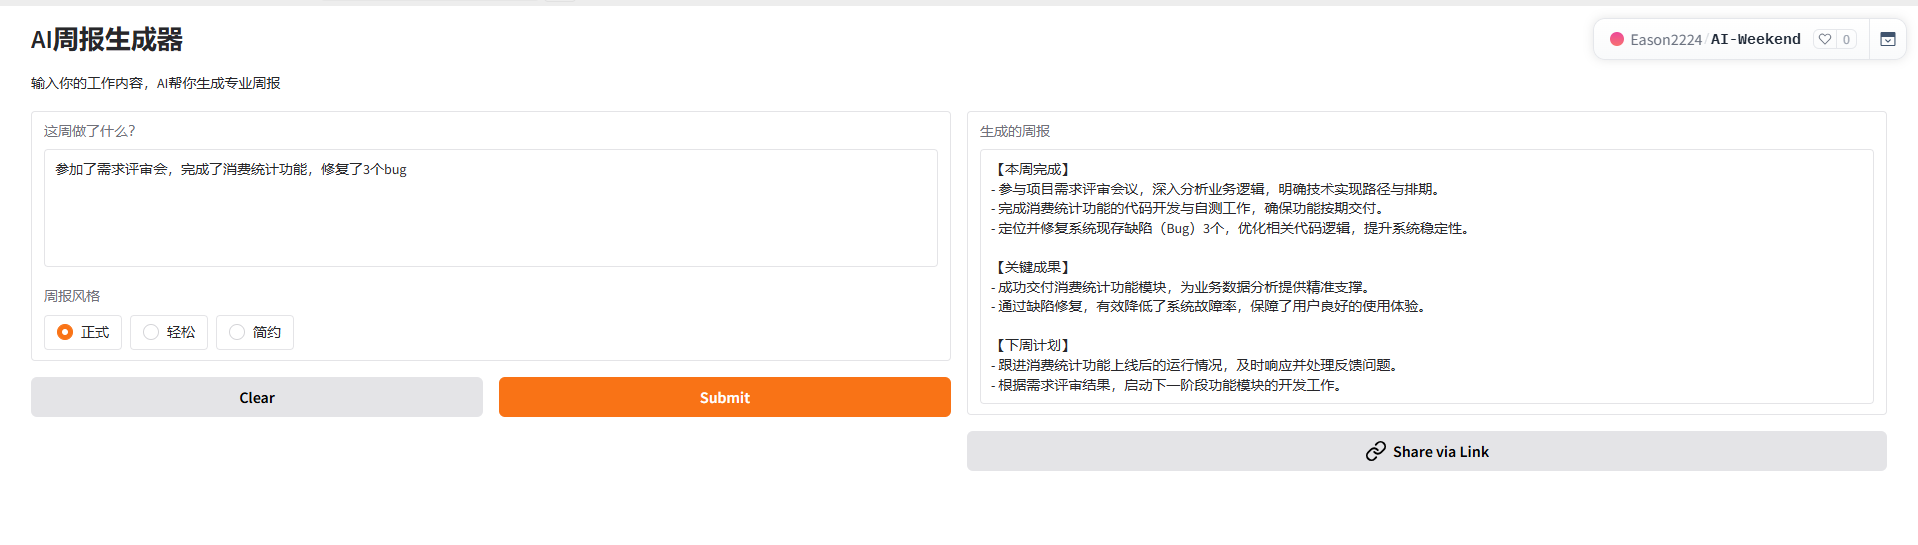
Task: Click the line starting 完成消费统计功能的代码开发
Action: tap(1191, 209)
